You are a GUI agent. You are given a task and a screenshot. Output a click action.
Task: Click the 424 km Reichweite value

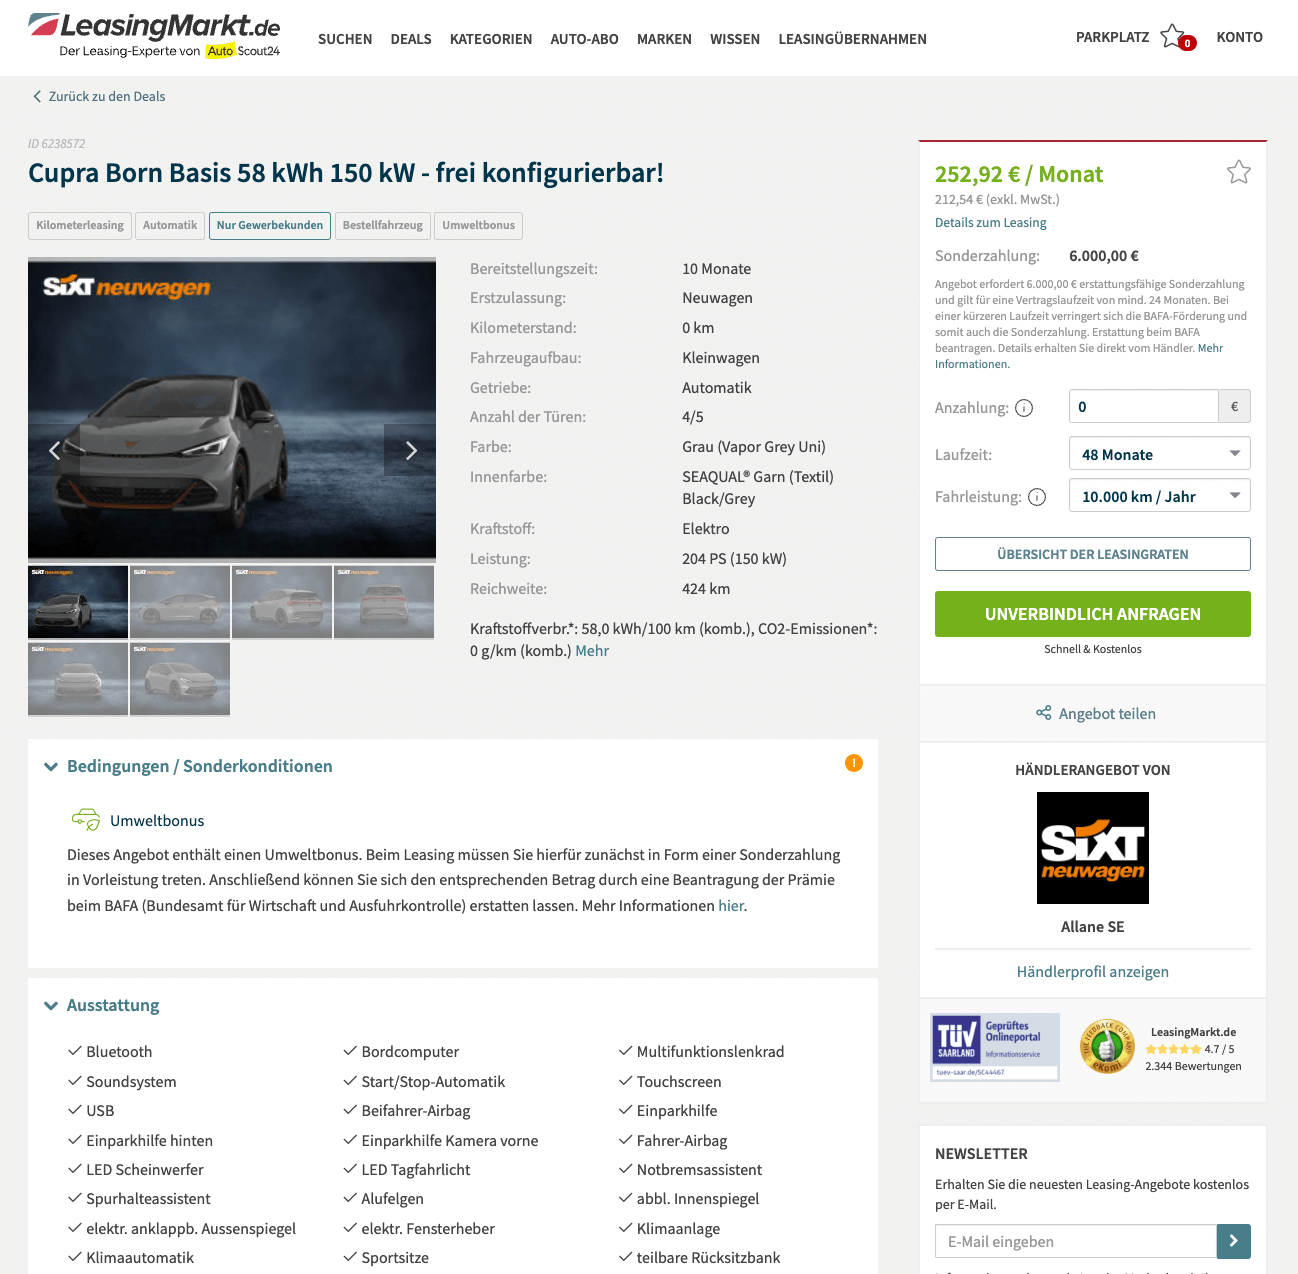[706, 589]
